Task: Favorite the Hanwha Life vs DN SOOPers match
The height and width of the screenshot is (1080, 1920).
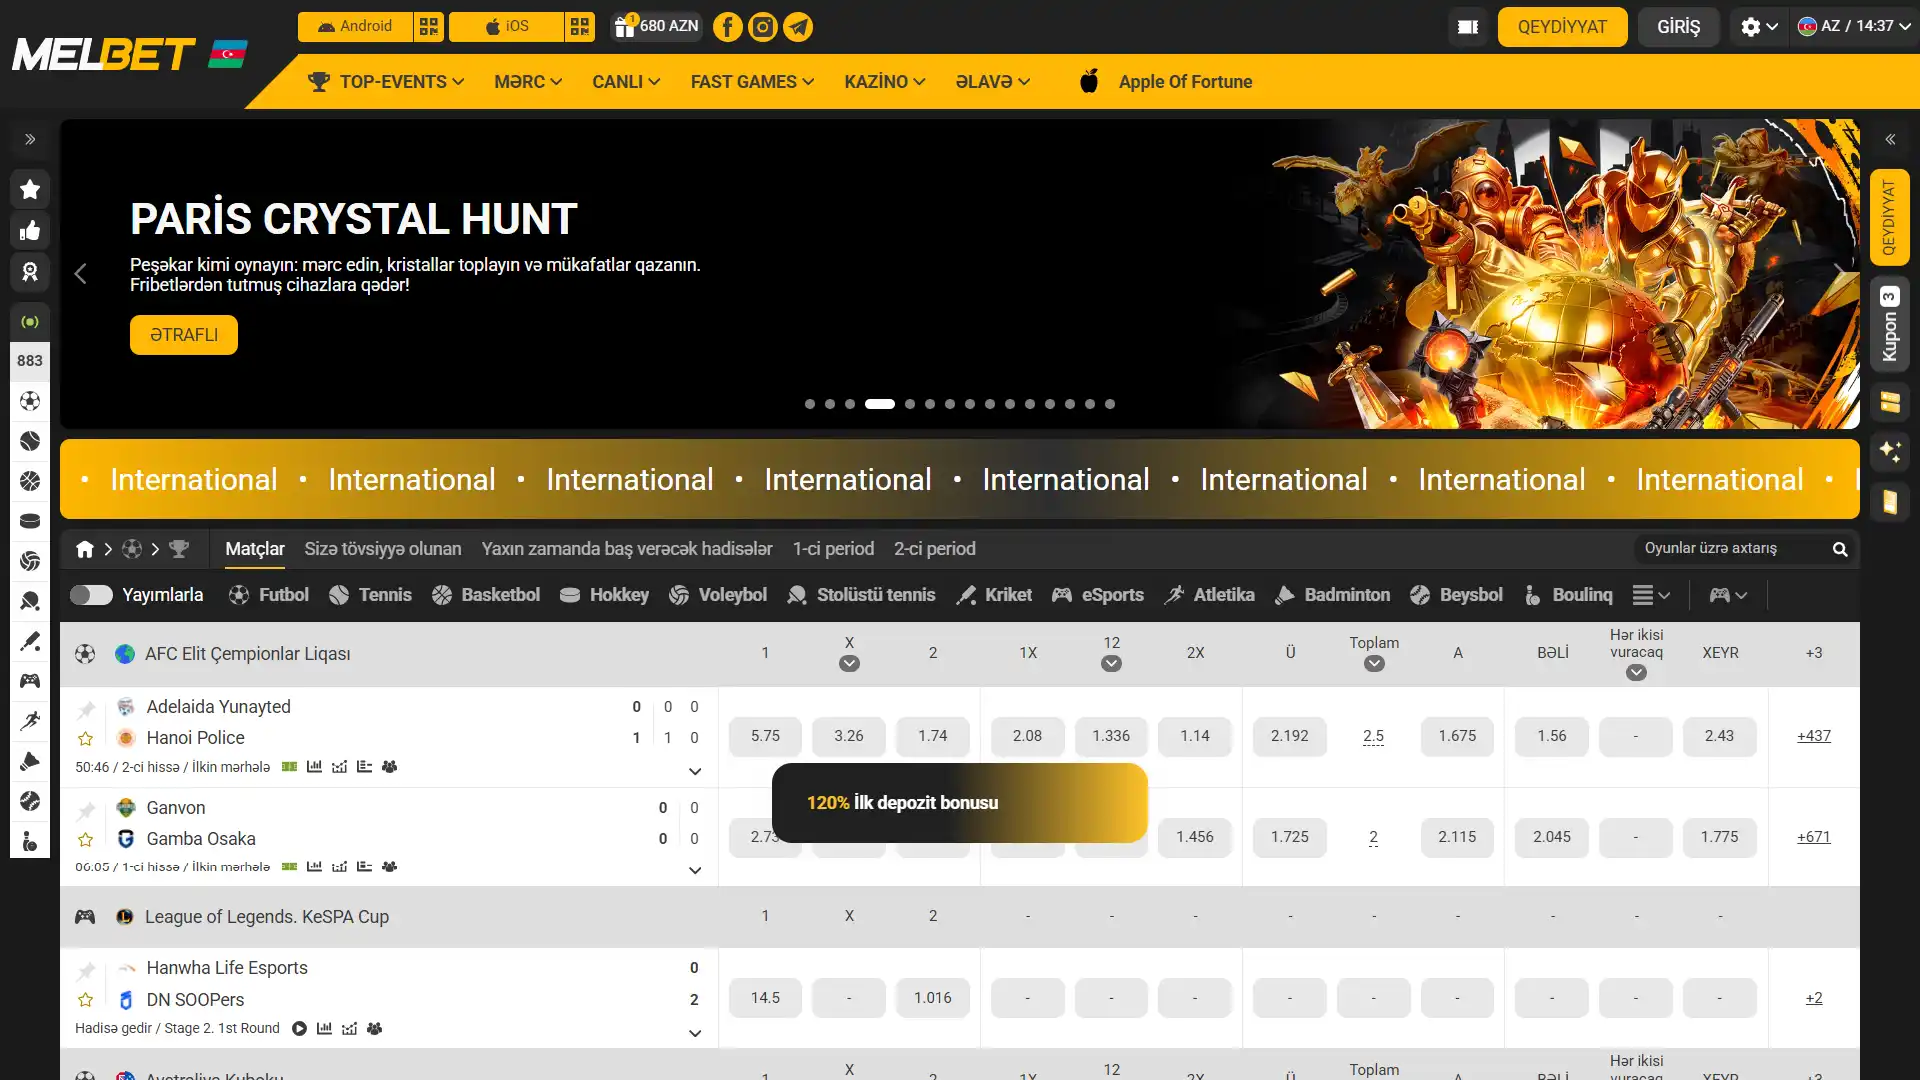Action: 86,1000
